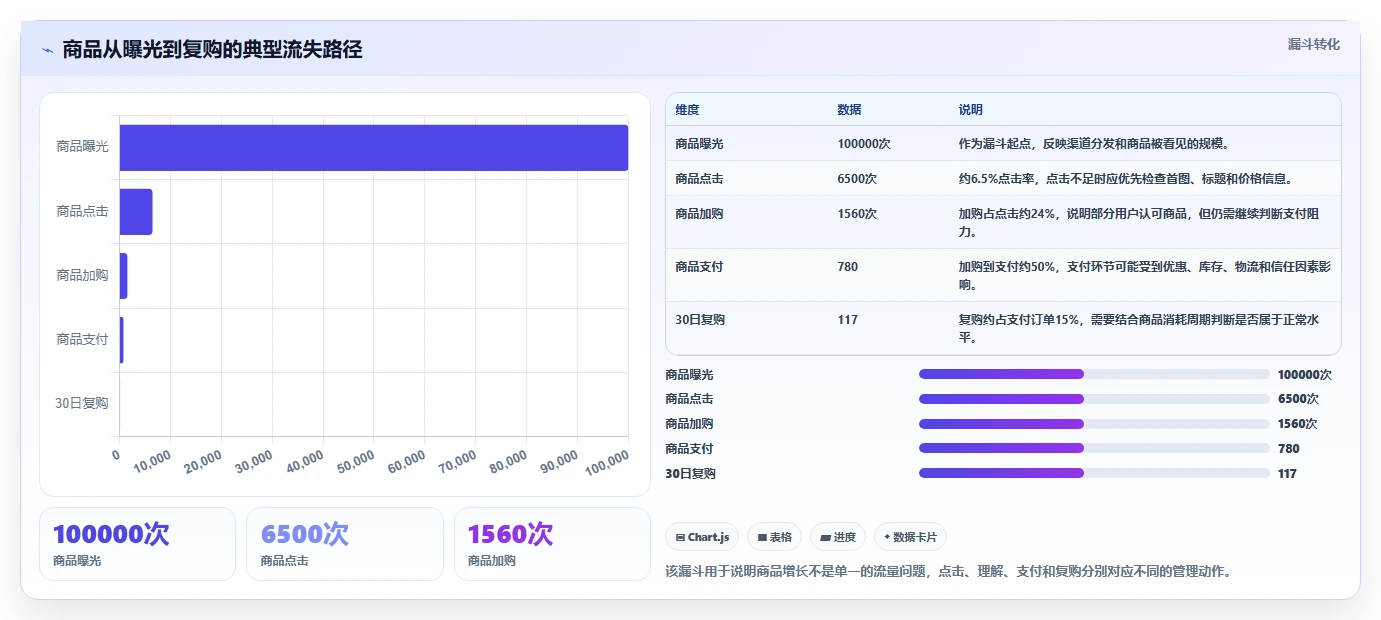Click the 117 value in the table
Screen dimensions: 1381x620
pos(847,320)
